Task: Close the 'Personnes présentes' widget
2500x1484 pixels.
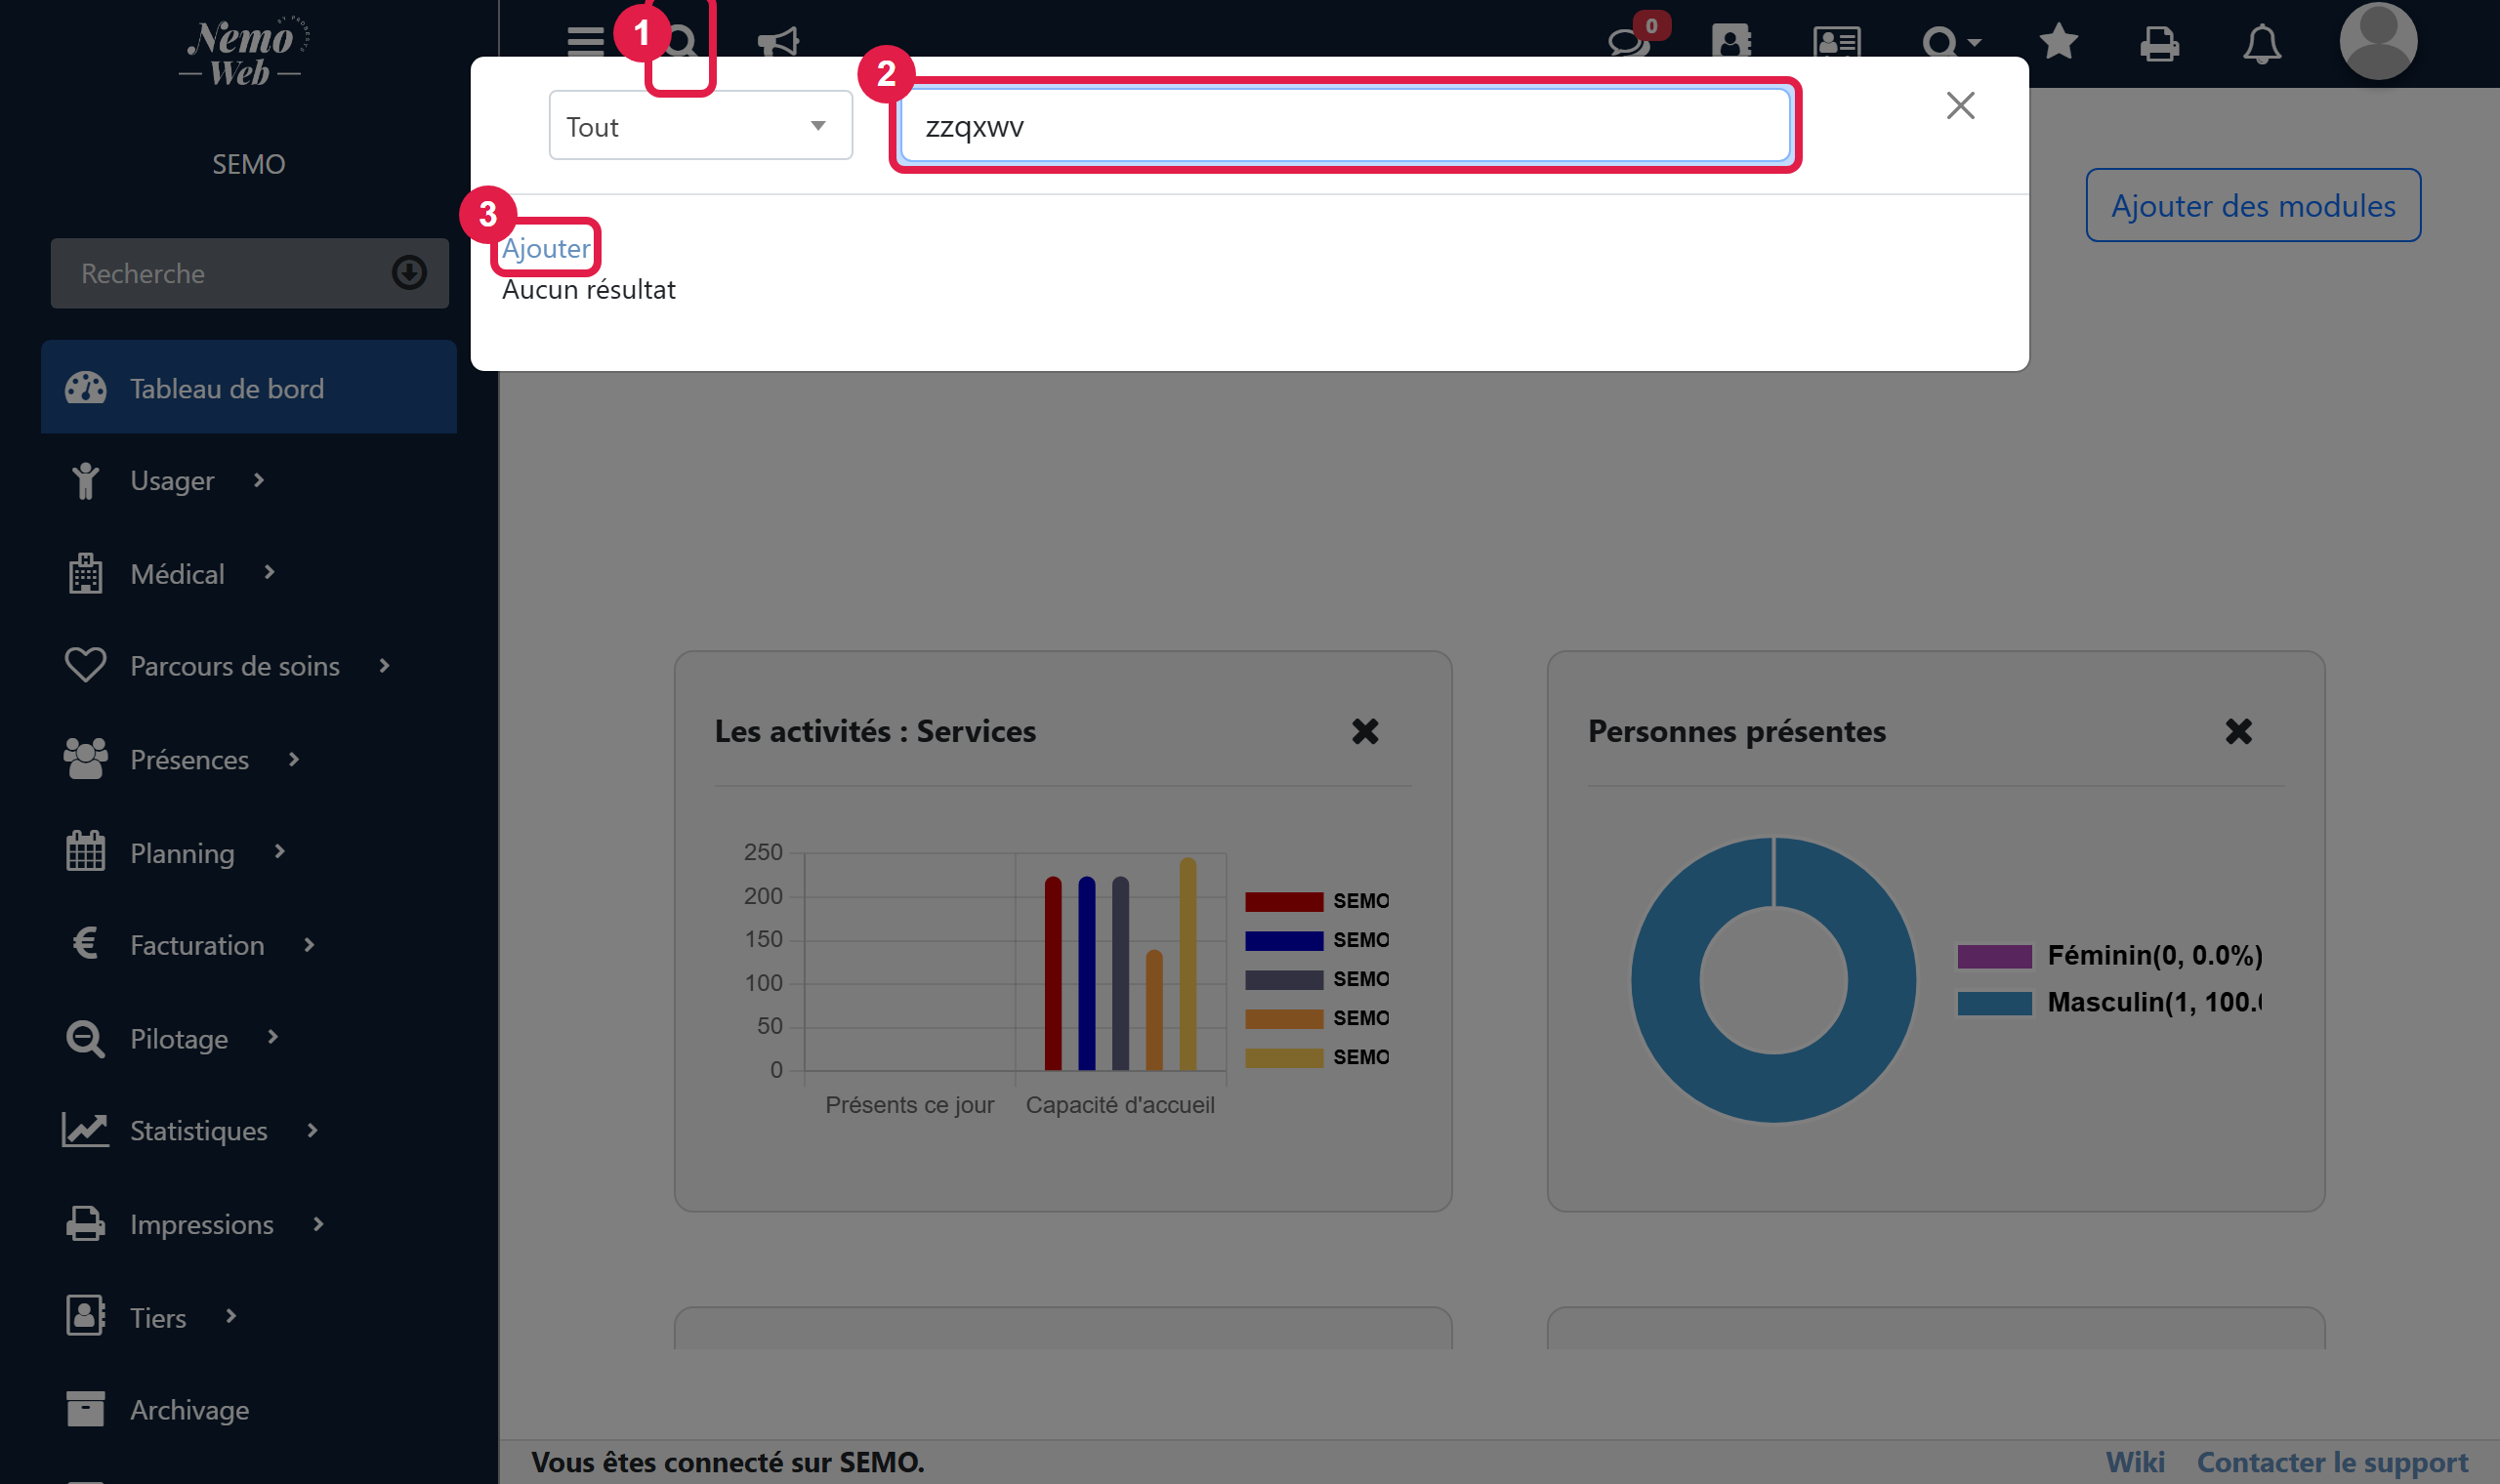Action: [2238, 732]
